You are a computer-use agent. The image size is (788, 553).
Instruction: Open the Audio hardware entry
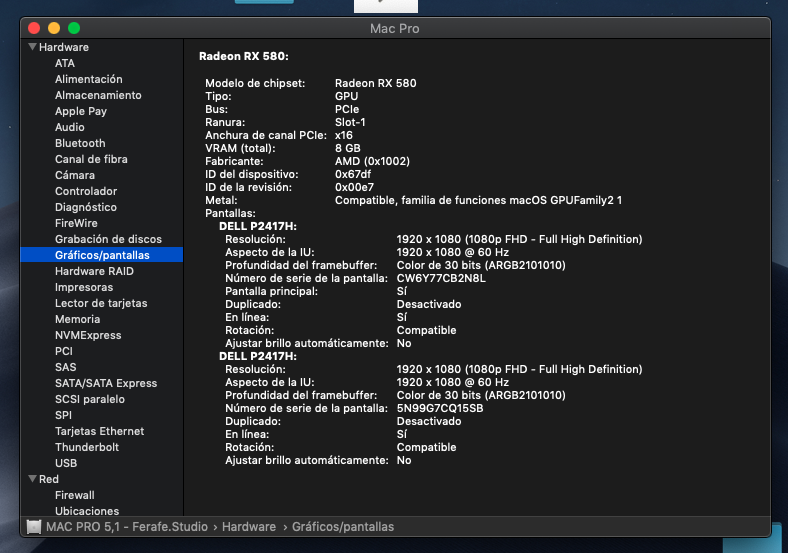click(69, 127)
